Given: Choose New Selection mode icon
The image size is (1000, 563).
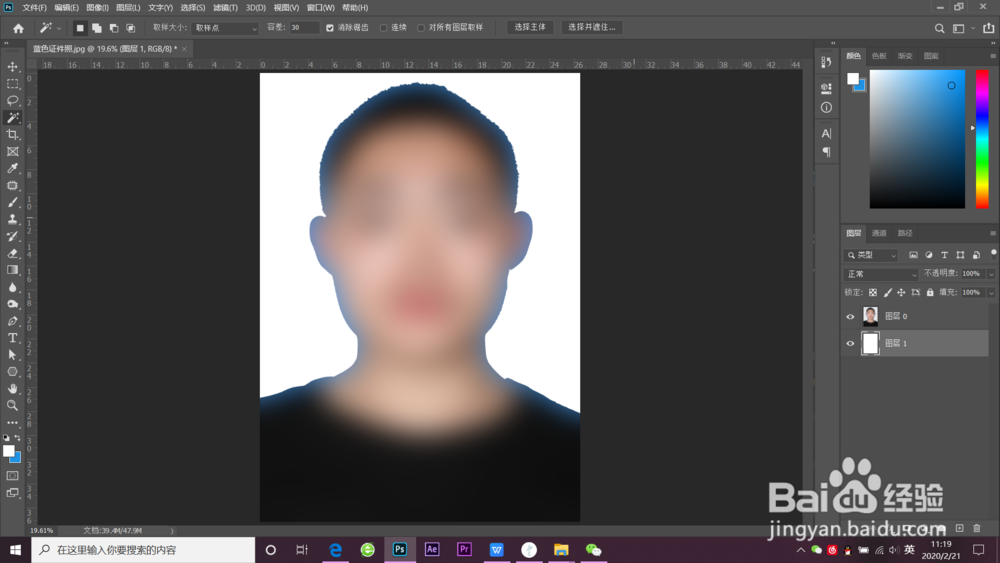Looking at the screenshot, I should point(80,28).
